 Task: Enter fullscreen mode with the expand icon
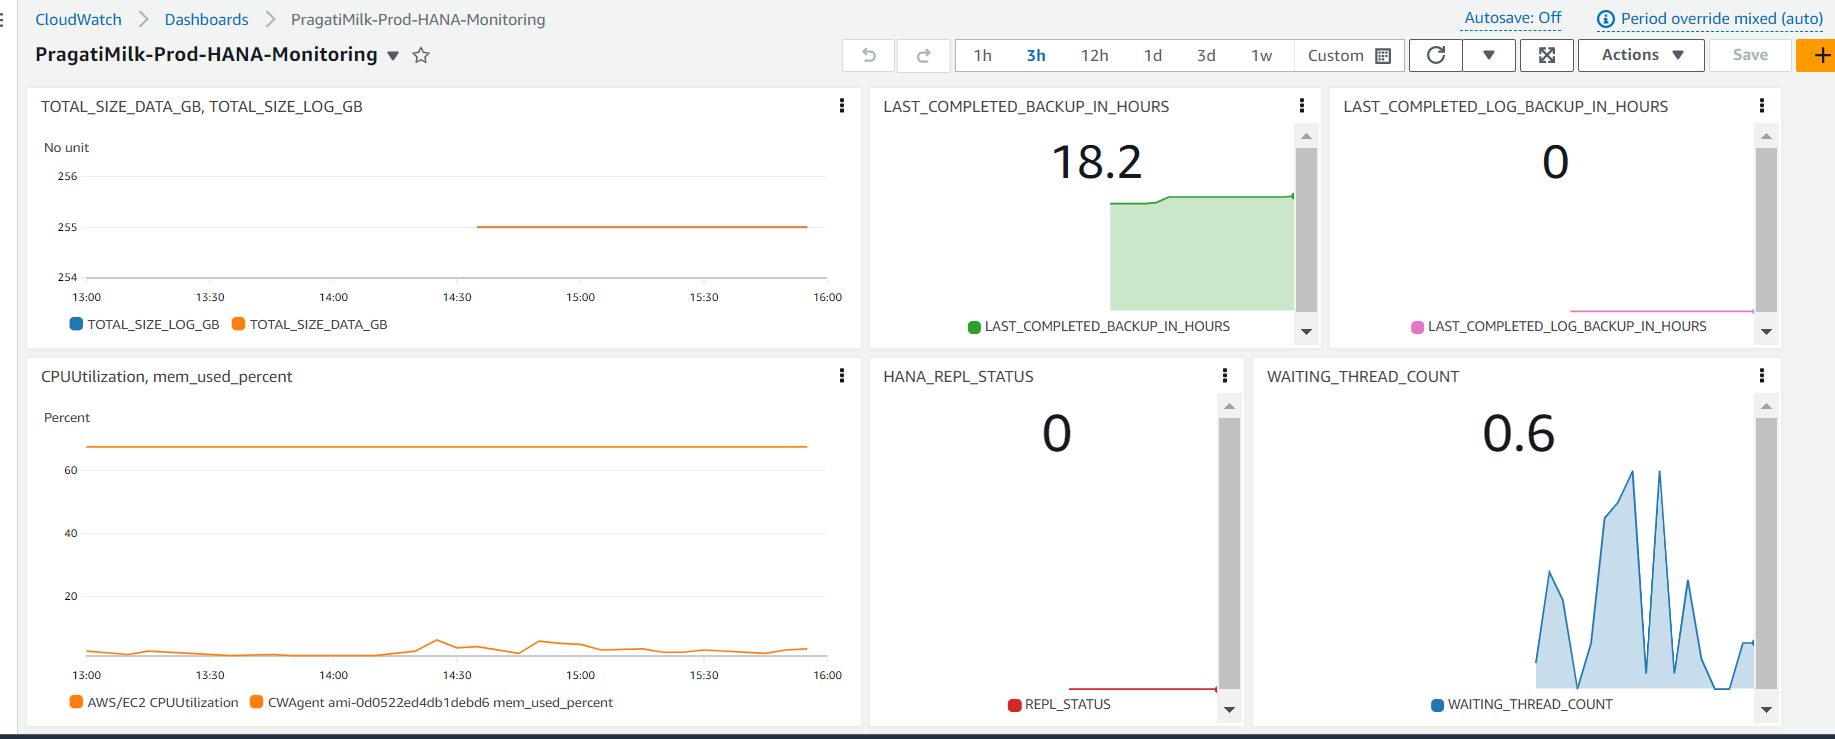click(x=1547, y=56)
